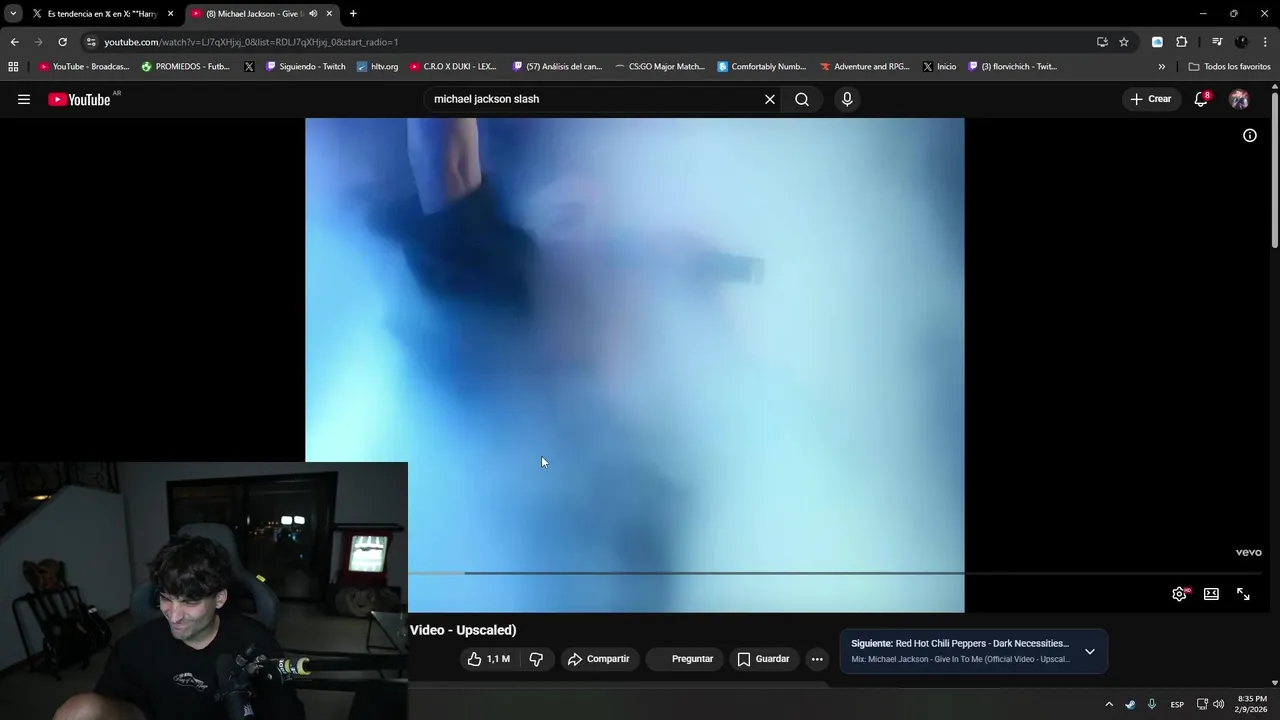Go back with the browser back arrow

point(14,42)
